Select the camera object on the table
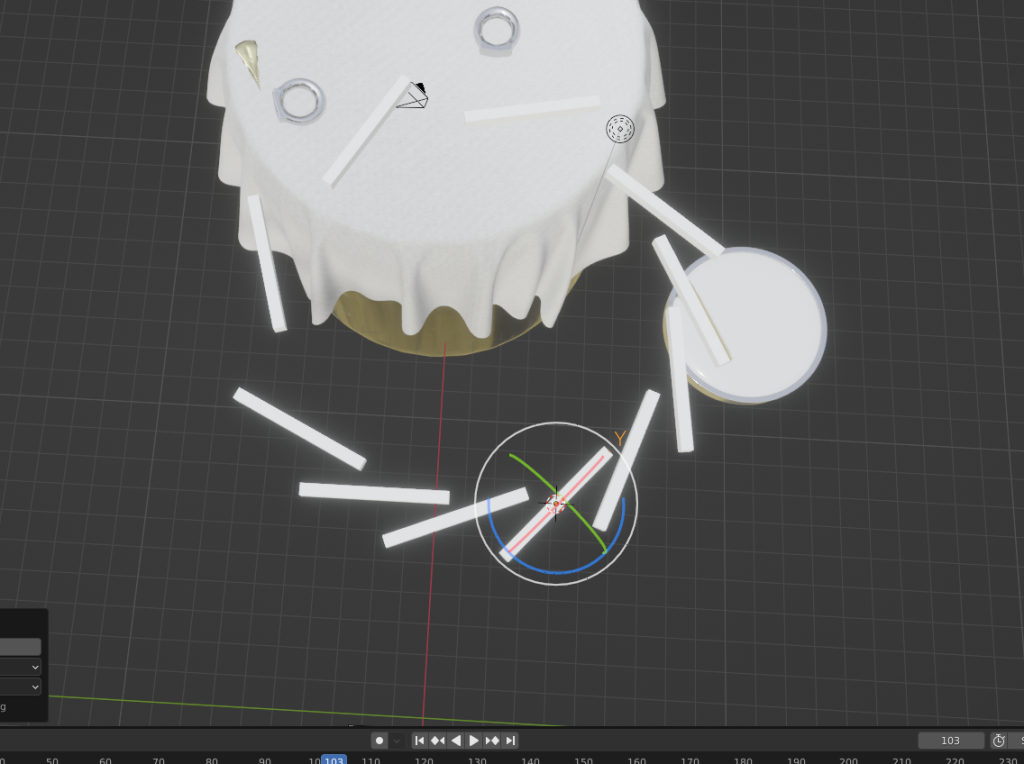 (413, 97)
